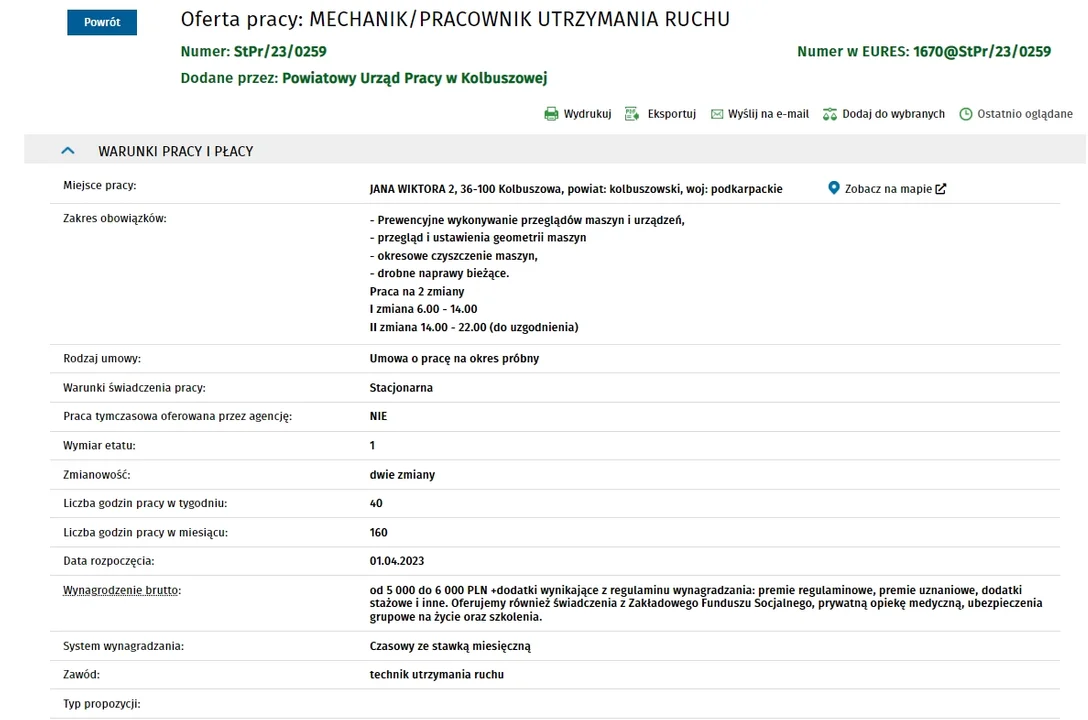This screenshot has width=1088, height=720.
Task: Click the value Stacjonarna
Action: coord(401,388)
